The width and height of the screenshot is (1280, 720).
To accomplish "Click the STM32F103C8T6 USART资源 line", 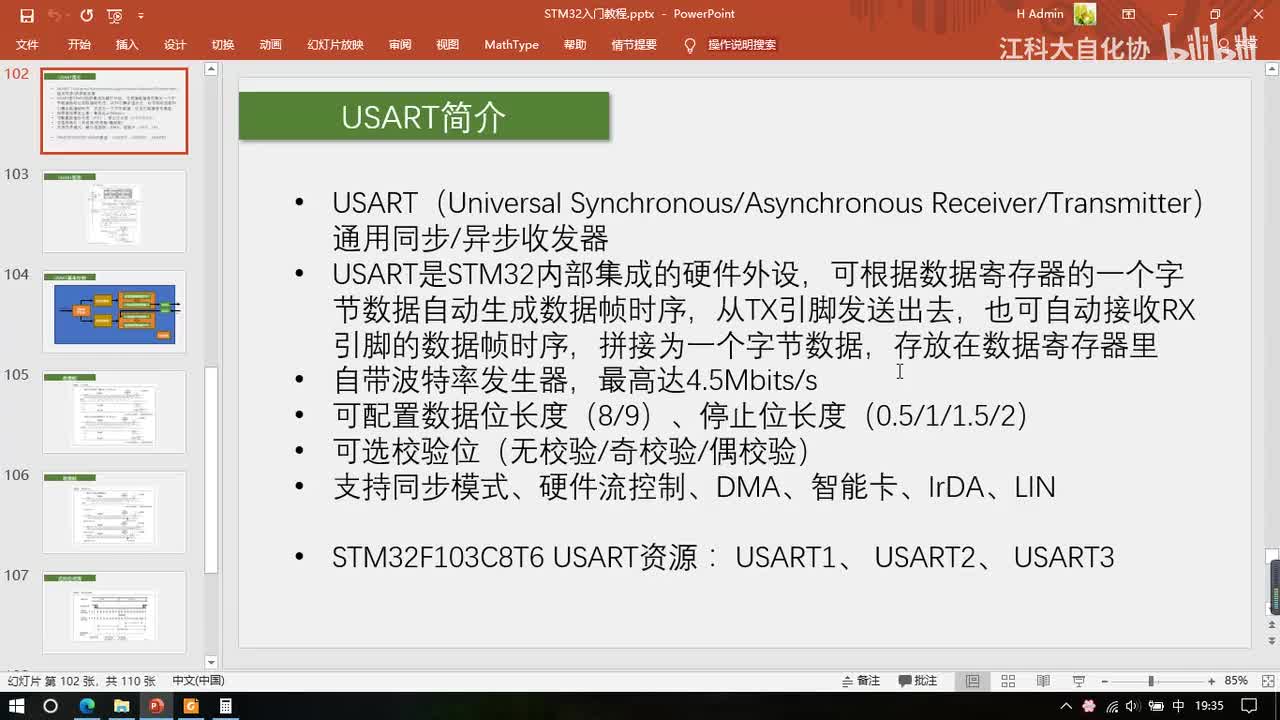I will pyautogui.click(x=723, y=557).
